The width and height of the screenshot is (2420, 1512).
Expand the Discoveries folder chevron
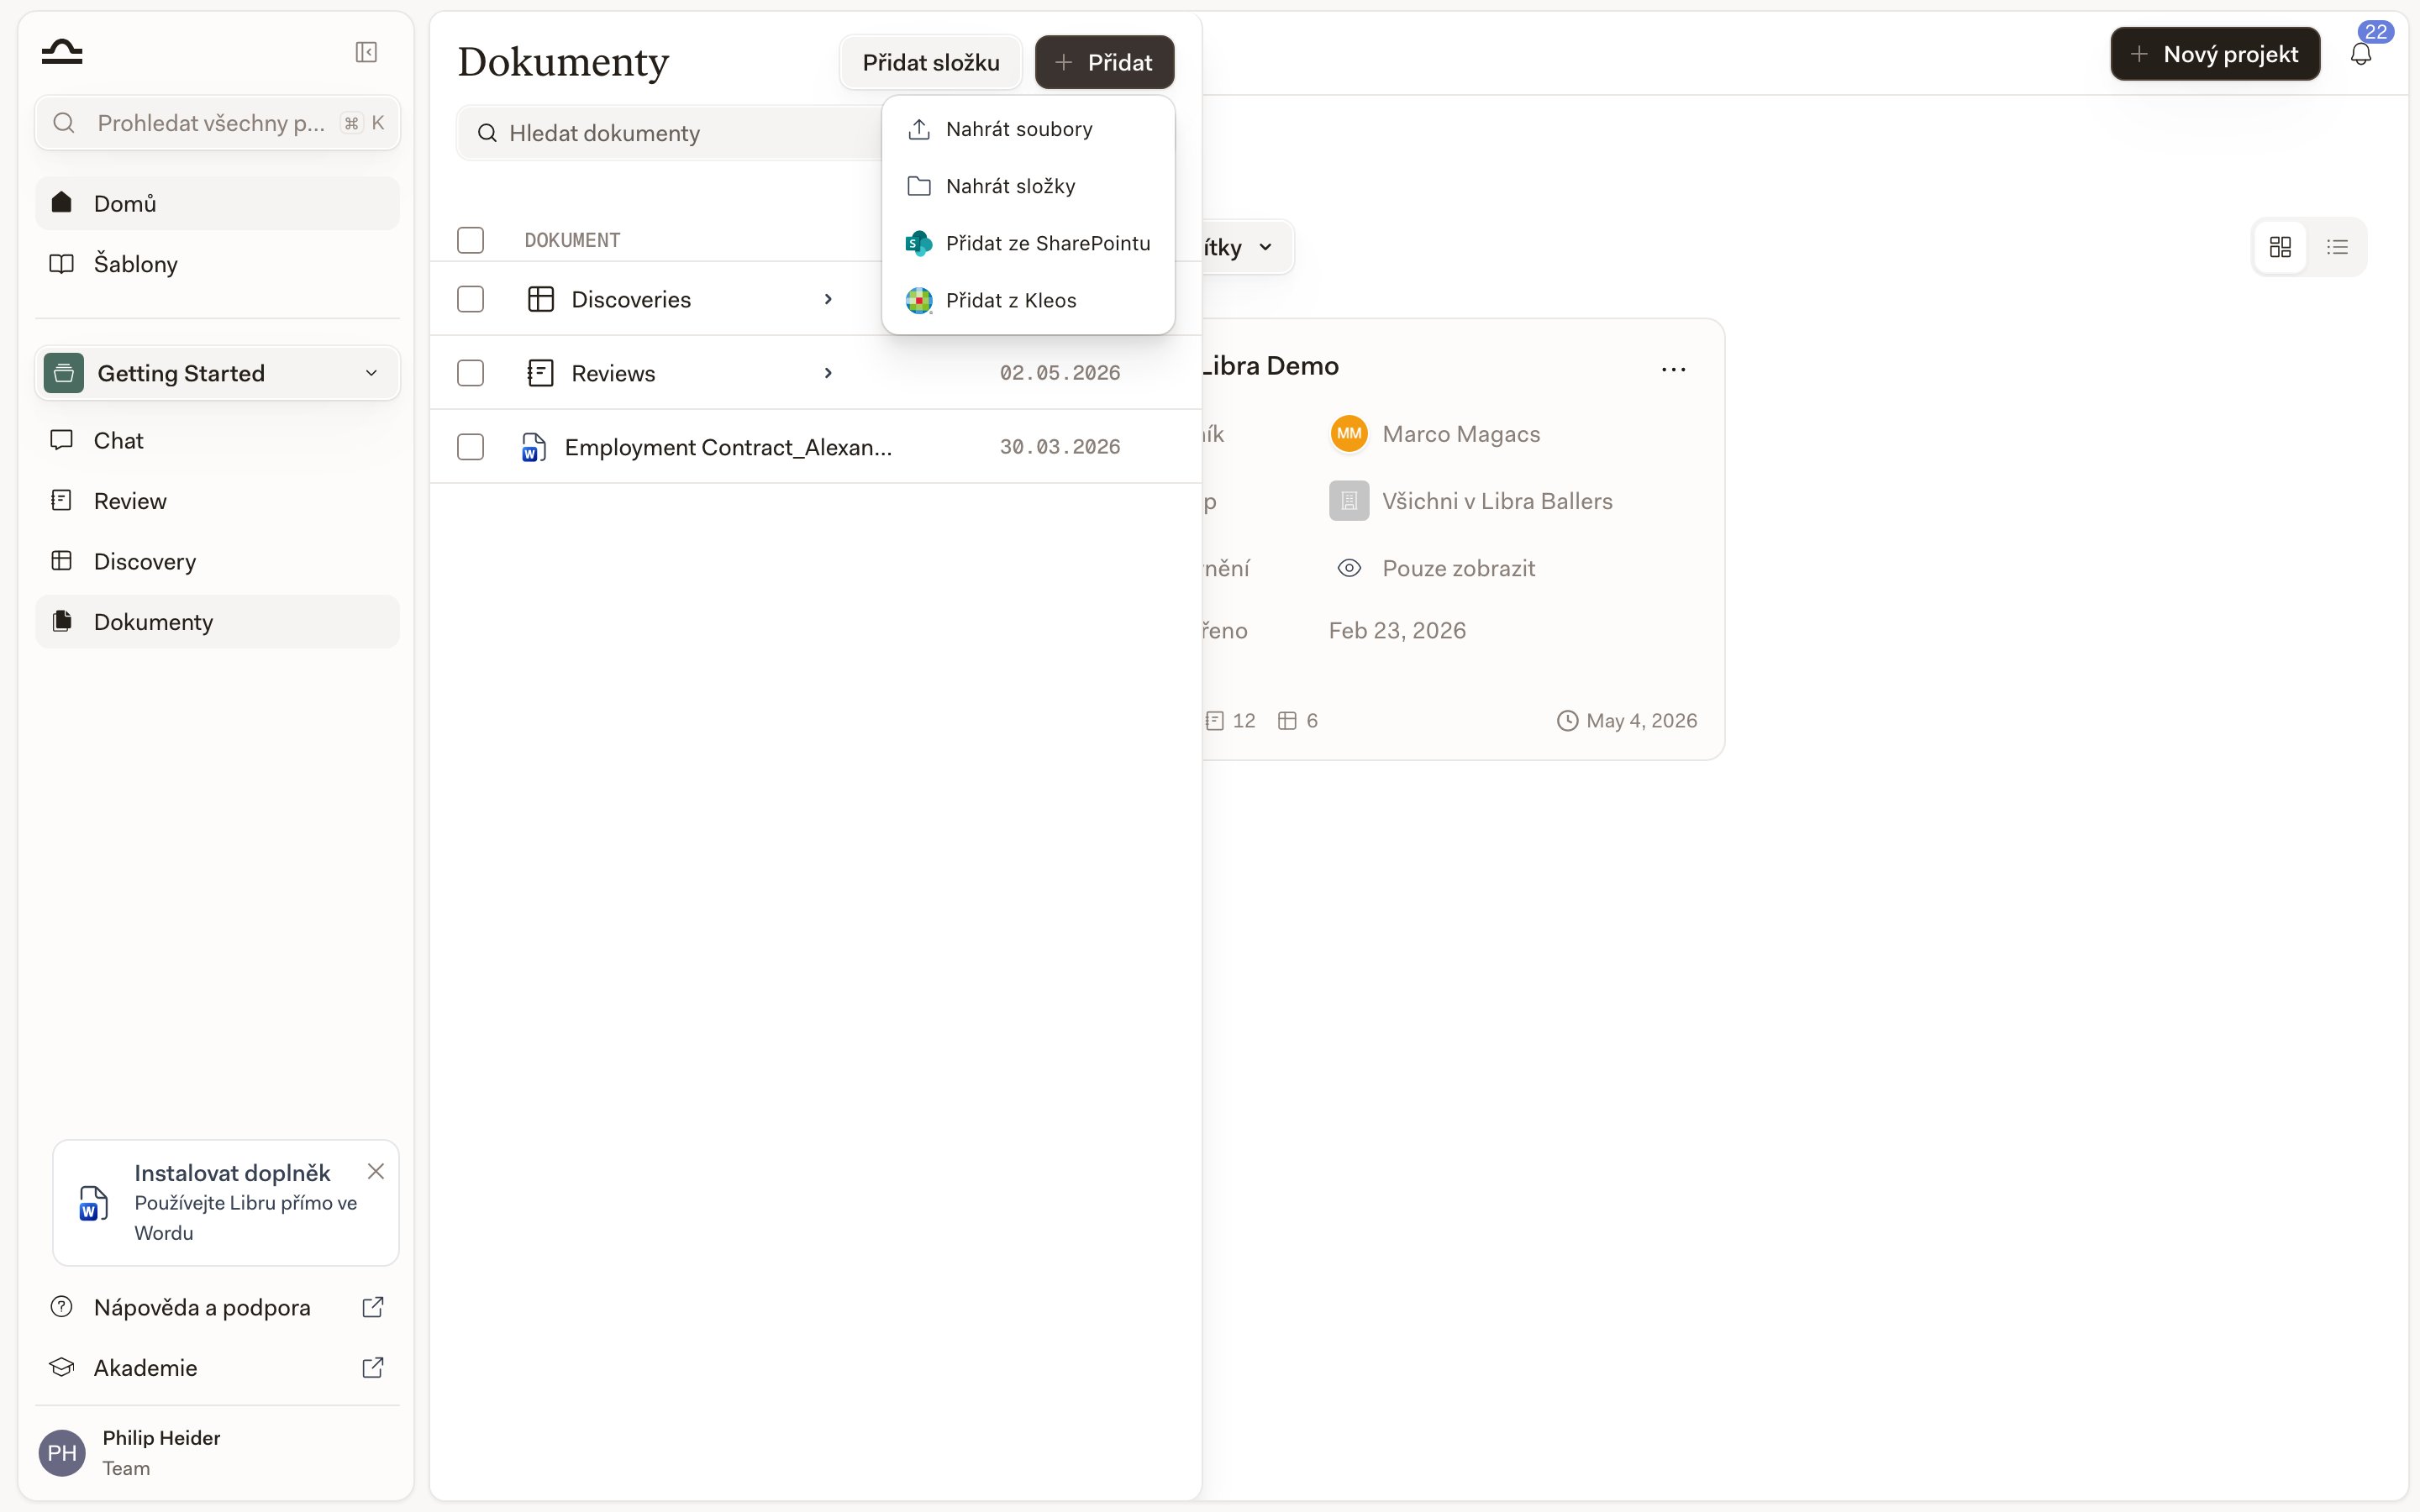point(828,299)
